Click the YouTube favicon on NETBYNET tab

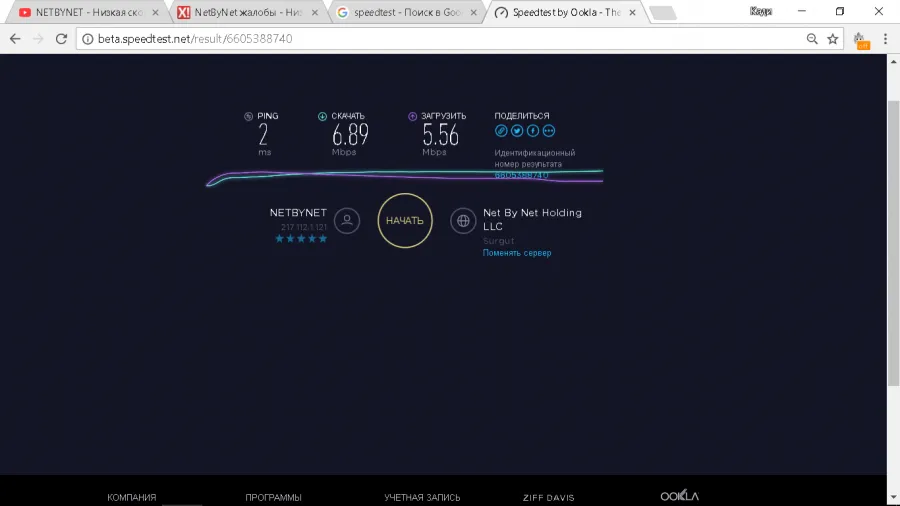click(25, 12)
